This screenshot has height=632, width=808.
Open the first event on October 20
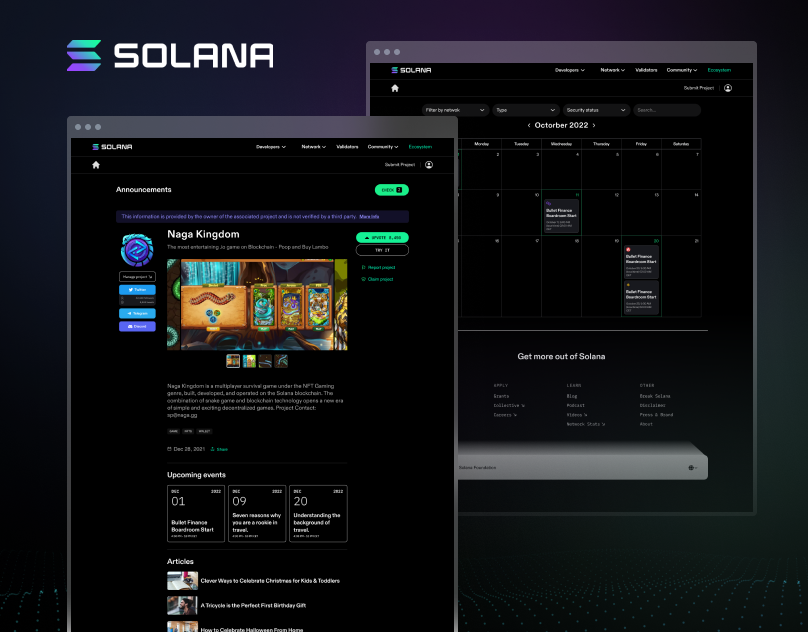click(641, 262)
